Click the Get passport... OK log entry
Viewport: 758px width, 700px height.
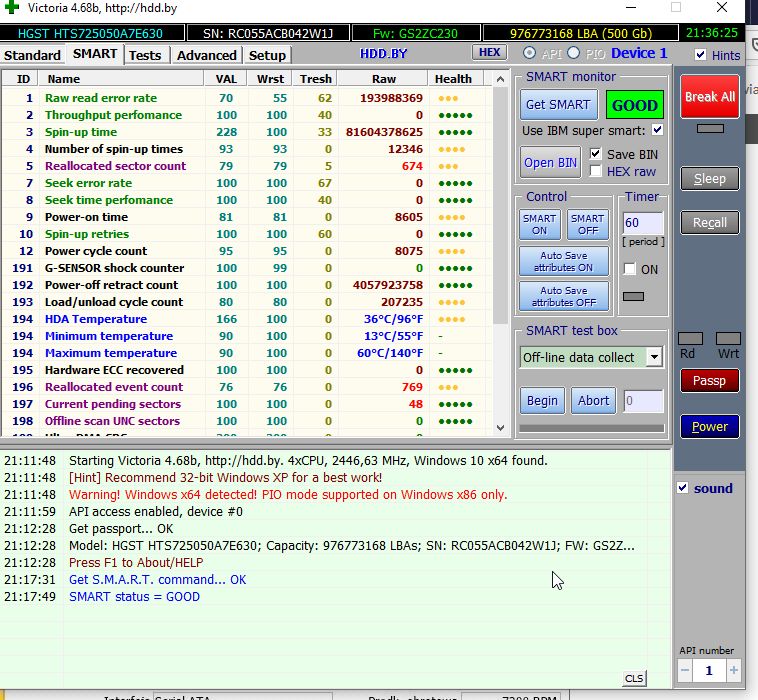tap(121, 528)
